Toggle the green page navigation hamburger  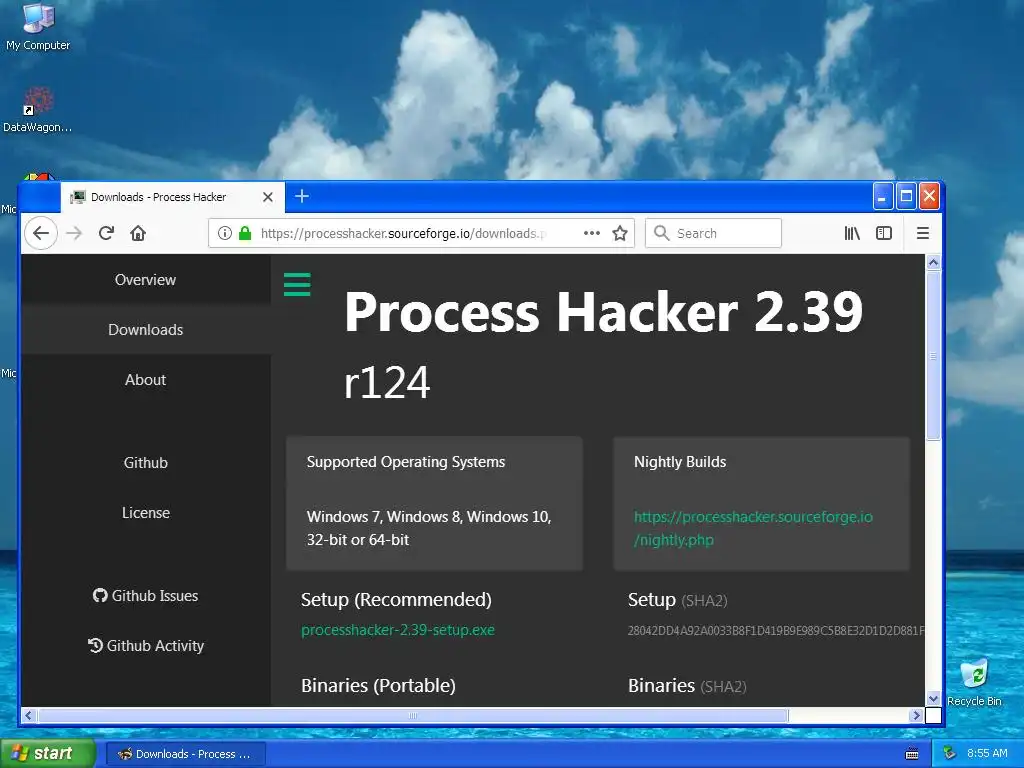[x=297, y=285]
